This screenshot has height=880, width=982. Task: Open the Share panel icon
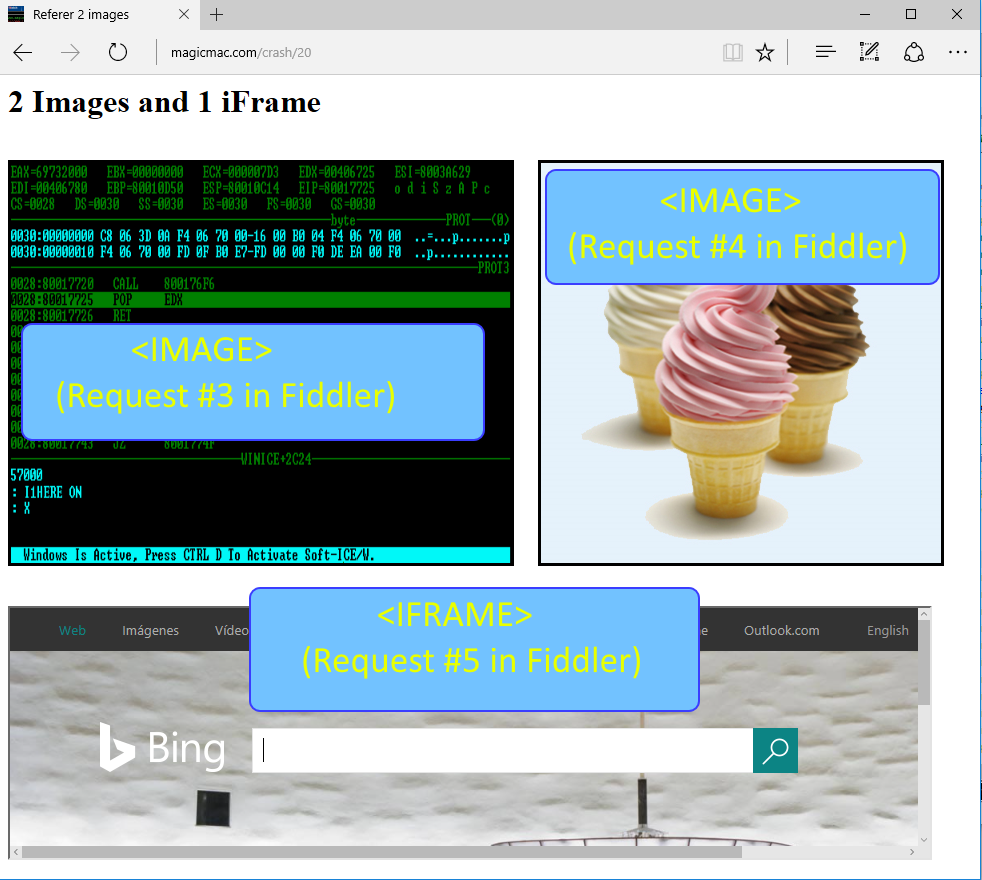click(x=913, y=53)
